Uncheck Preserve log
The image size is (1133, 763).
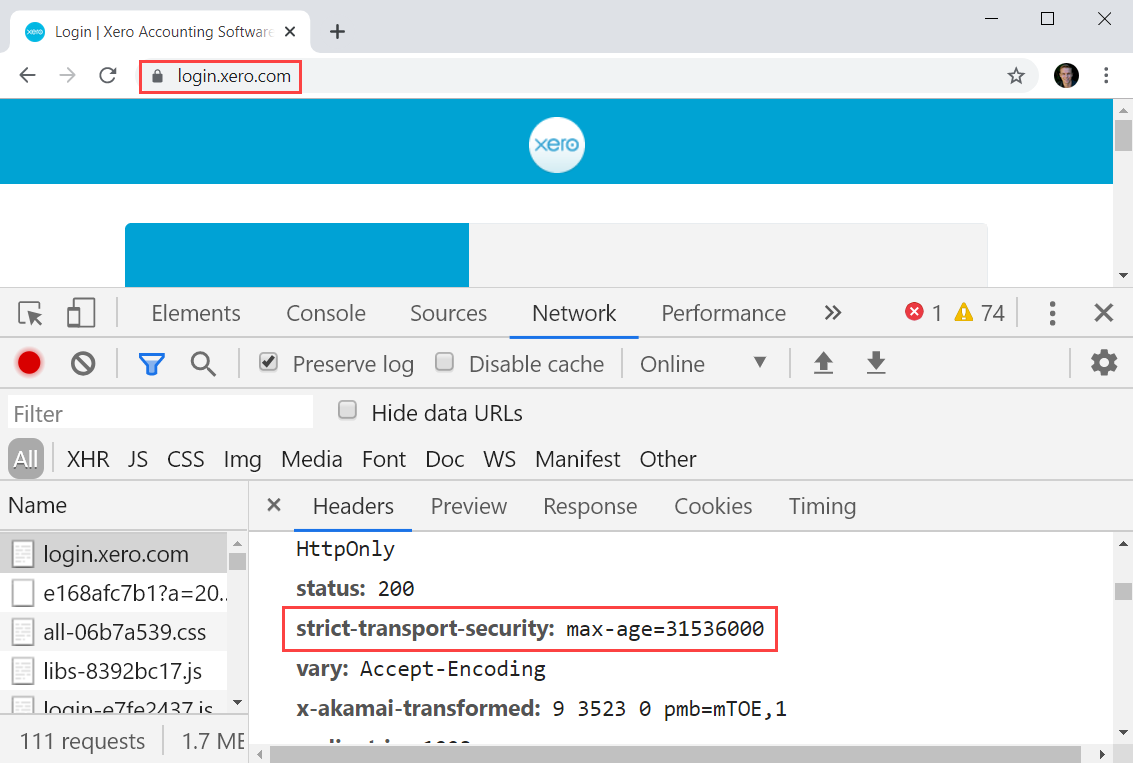(268, 362)
